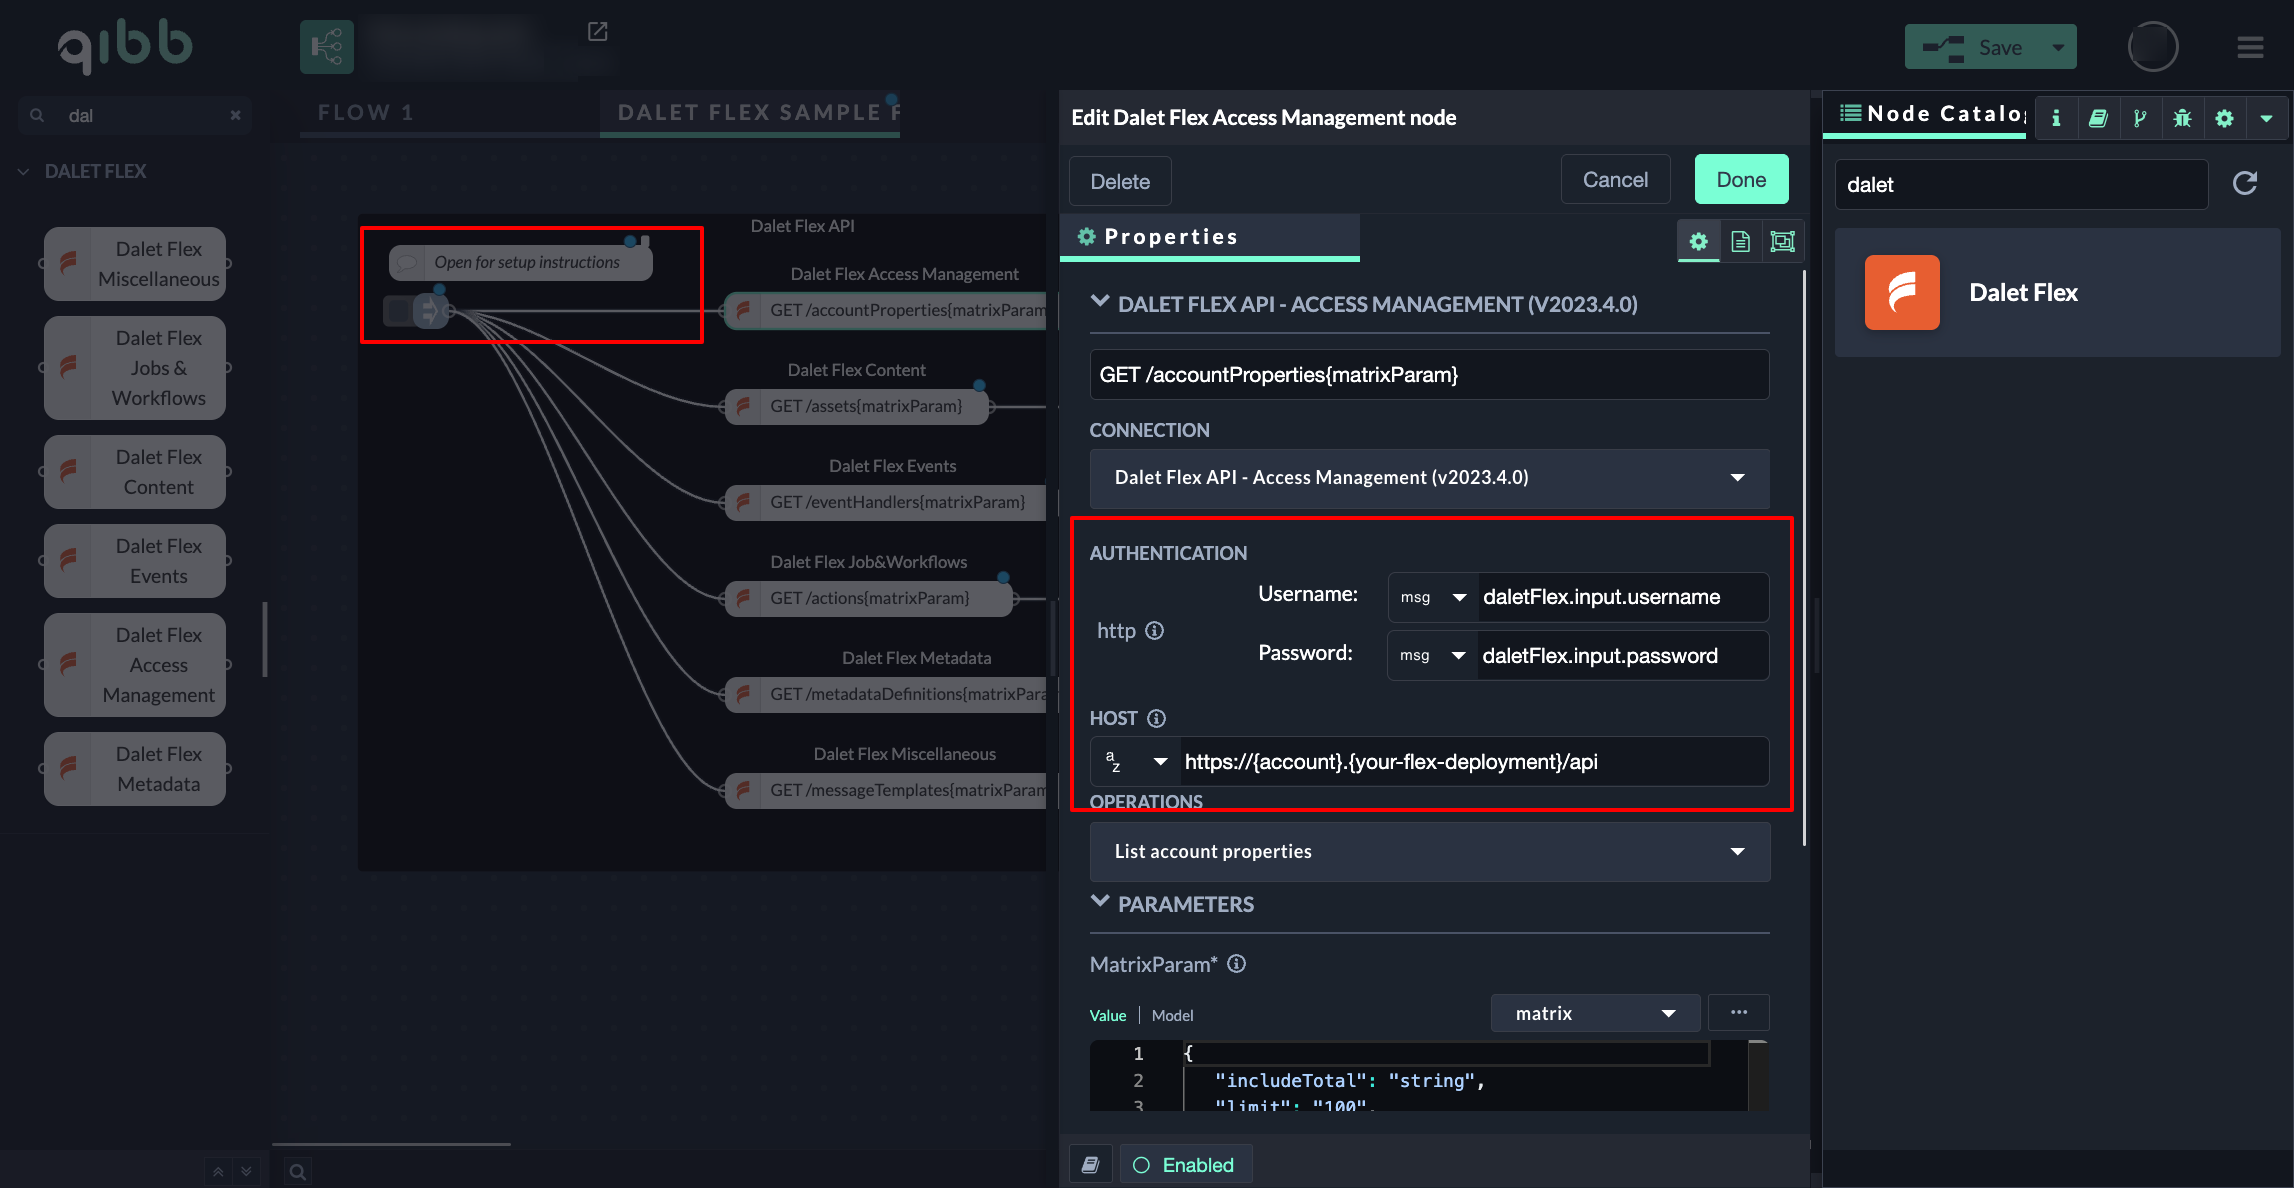Select the Node Catalog sidebar tab
The height and width of the screenshot is (1188, 2294).
coord(1930,114)
